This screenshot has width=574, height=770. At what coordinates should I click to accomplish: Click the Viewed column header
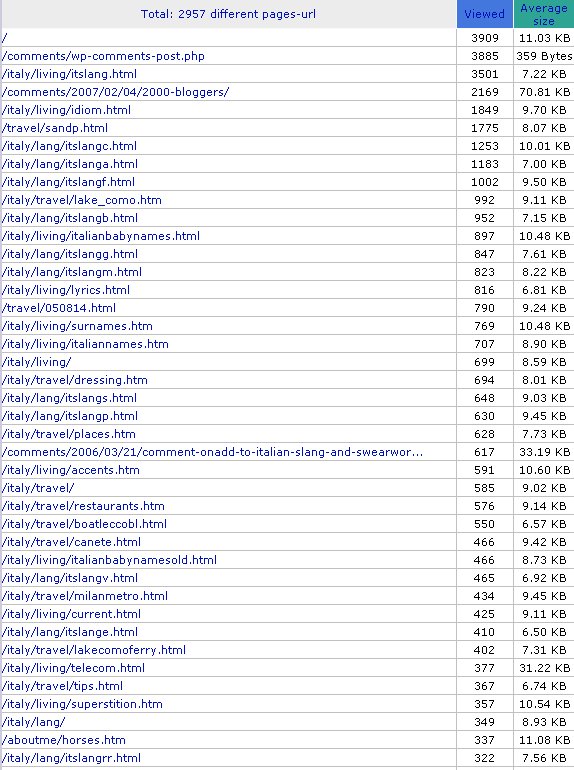pos(485,14)
